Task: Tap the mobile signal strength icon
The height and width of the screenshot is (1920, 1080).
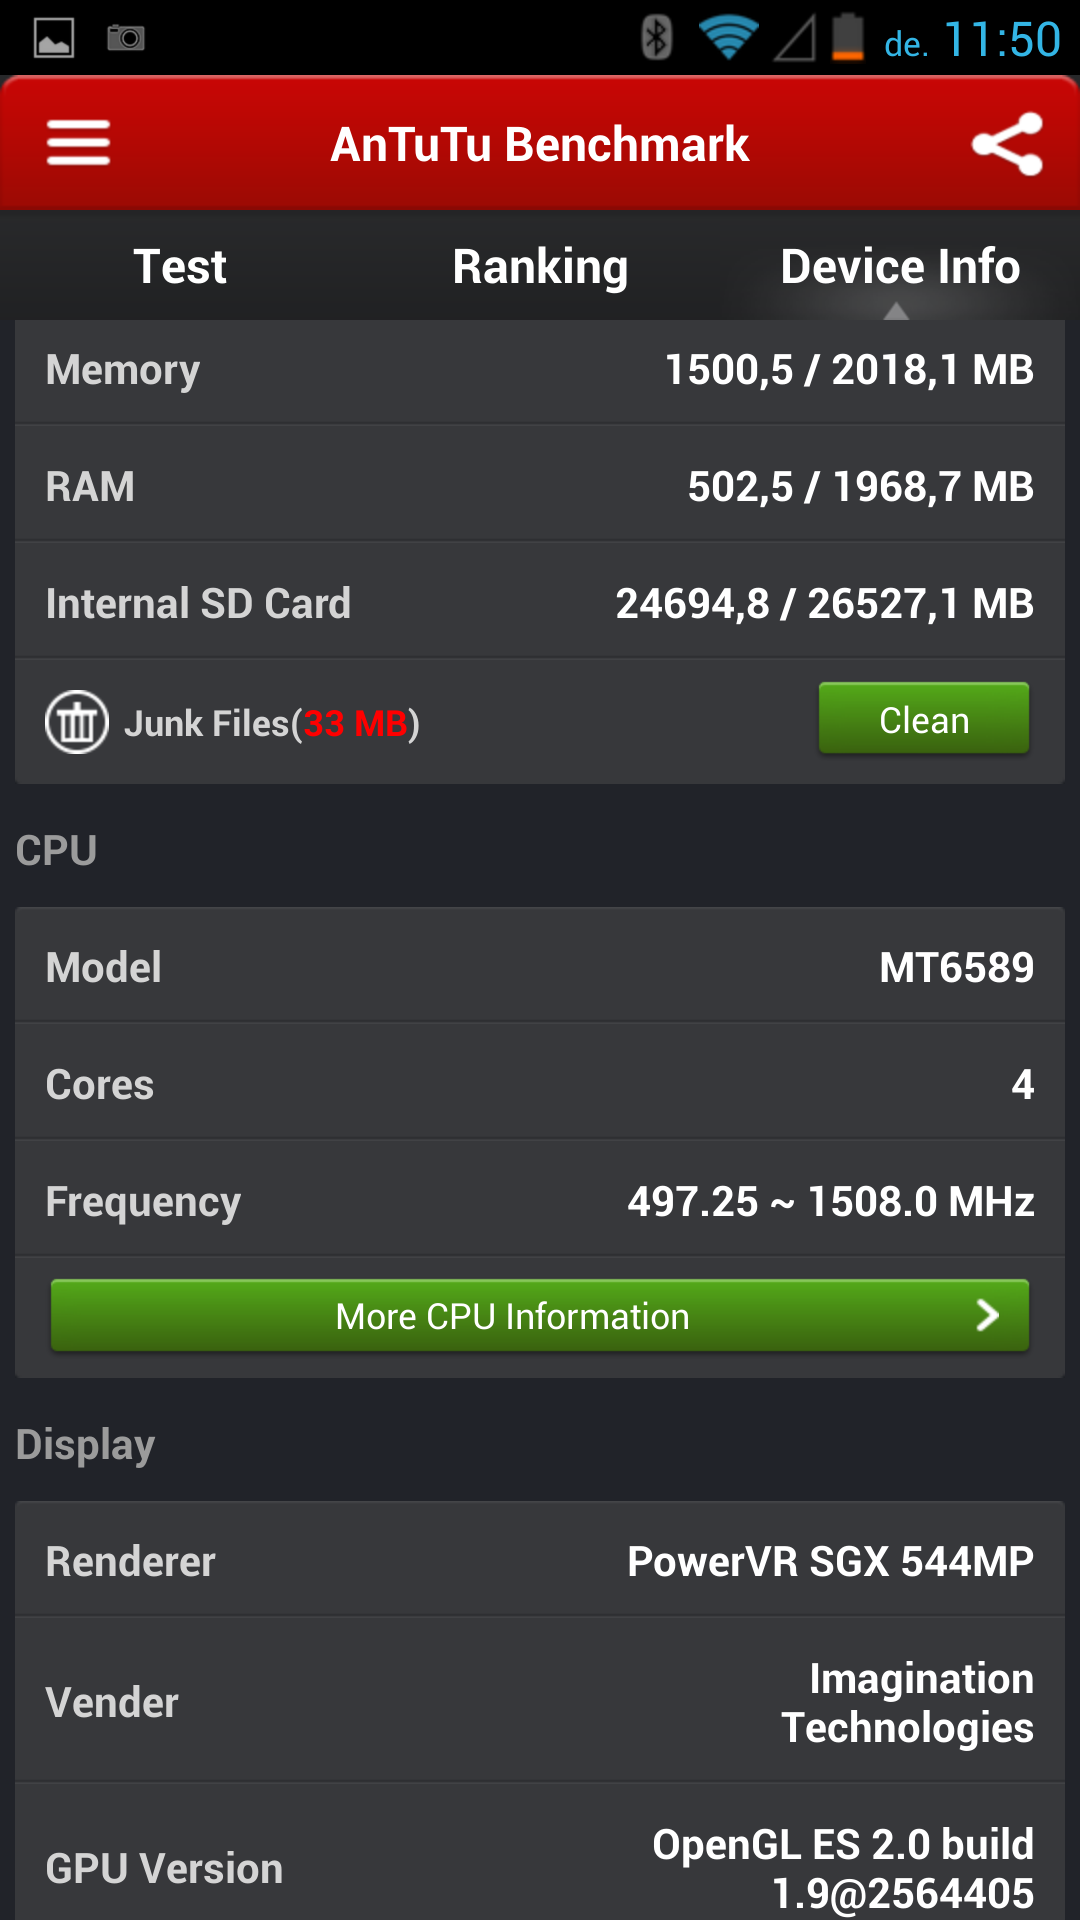Action: tap(795, 38)
